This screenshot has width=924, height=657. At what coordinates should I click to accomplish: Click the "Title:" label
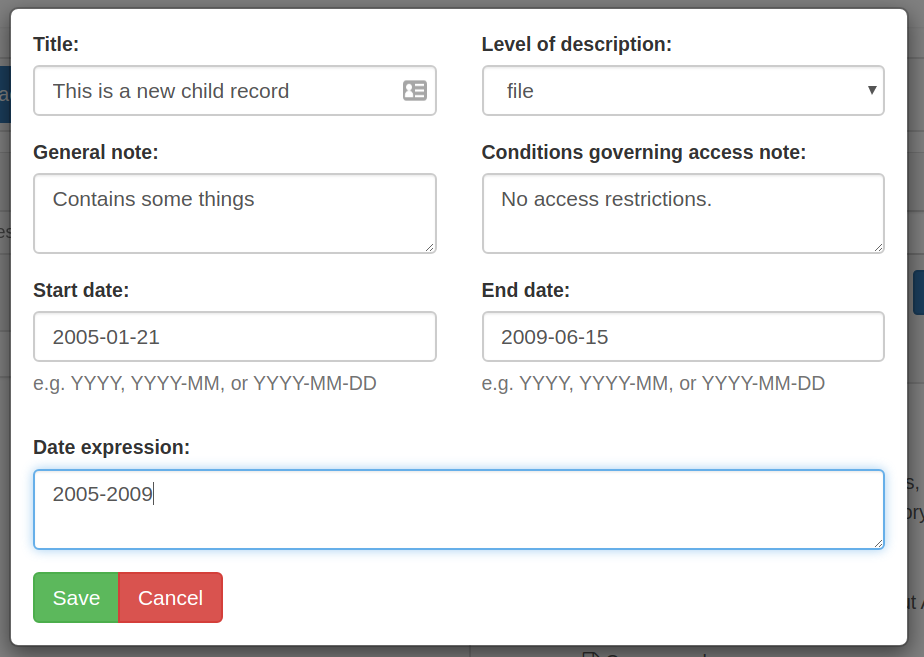[x=56, y=44]
